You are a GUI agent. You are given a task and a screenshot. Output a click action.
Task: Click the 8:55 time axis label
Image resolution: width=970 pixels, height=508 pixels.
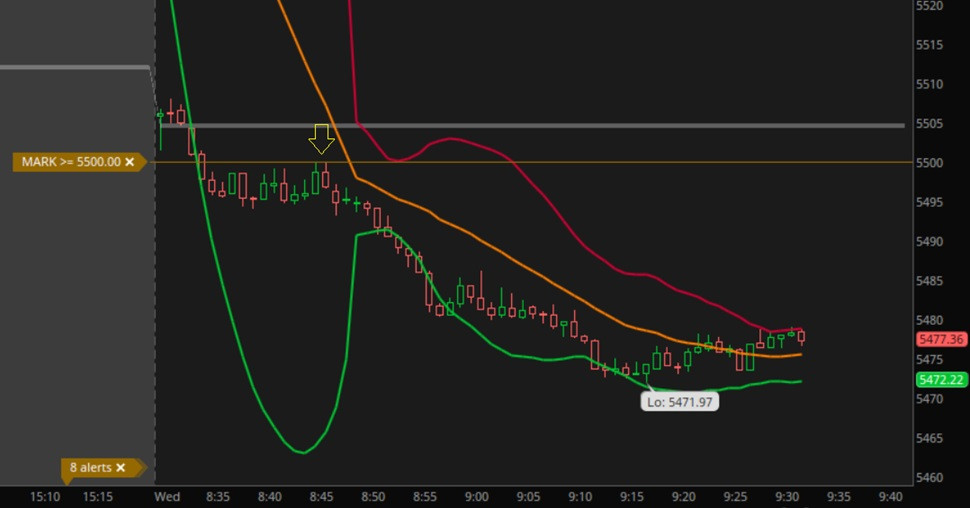pos(424,497)
